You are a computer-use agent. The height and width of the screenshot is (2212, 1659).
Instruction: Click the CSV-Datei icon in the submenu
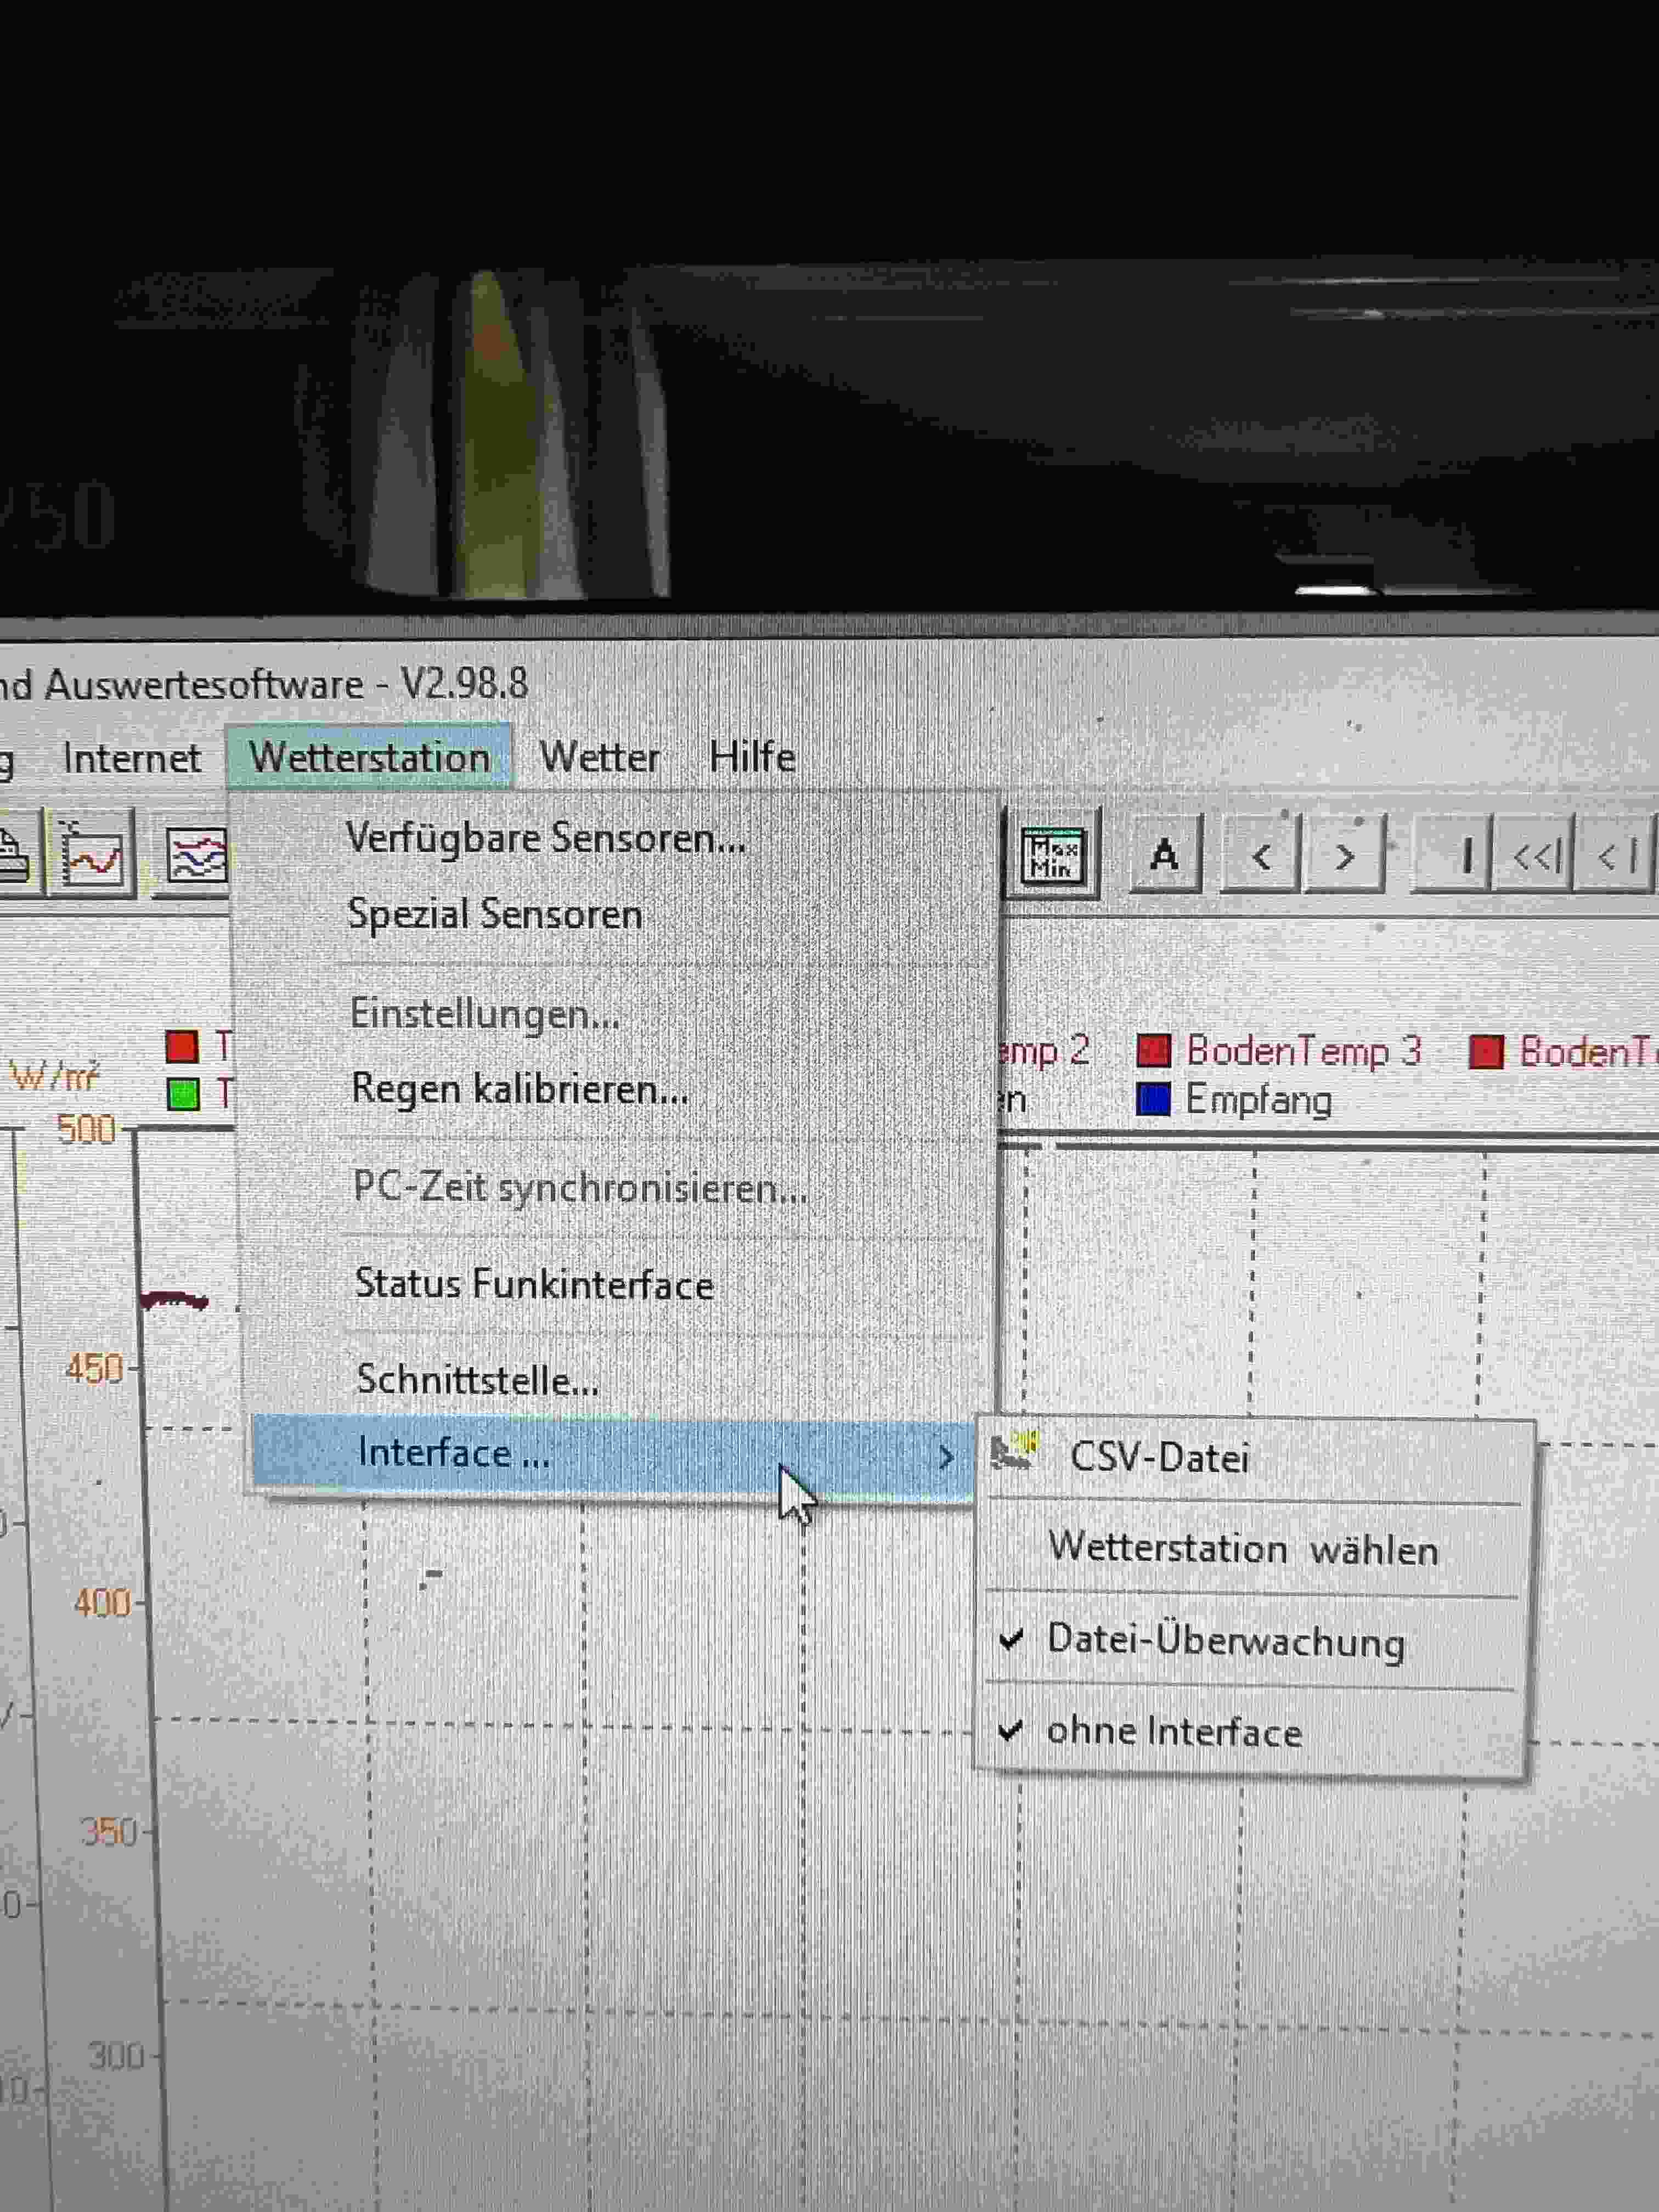click(x=1015, y=1451)
